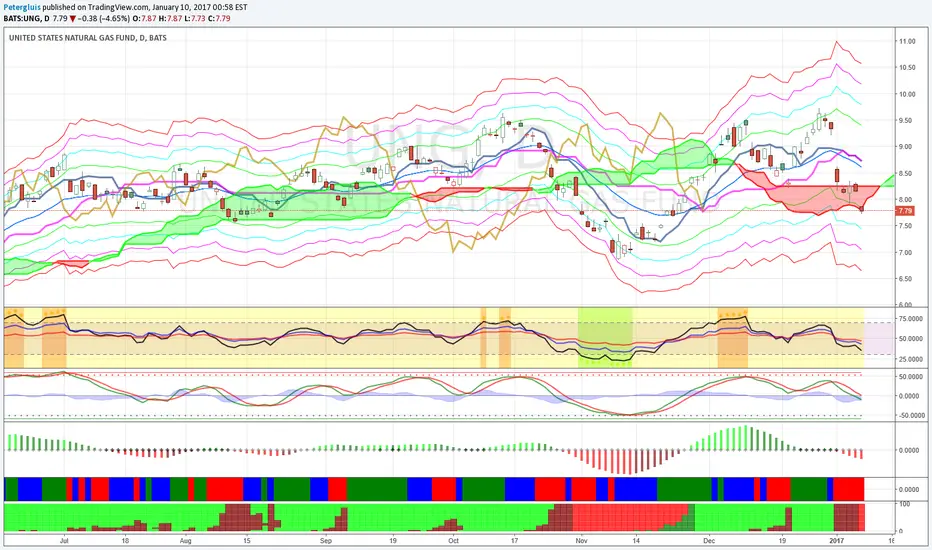Click the 8.00 price axis label
This screenshot has width=932, height=550.
coord(907,200)
